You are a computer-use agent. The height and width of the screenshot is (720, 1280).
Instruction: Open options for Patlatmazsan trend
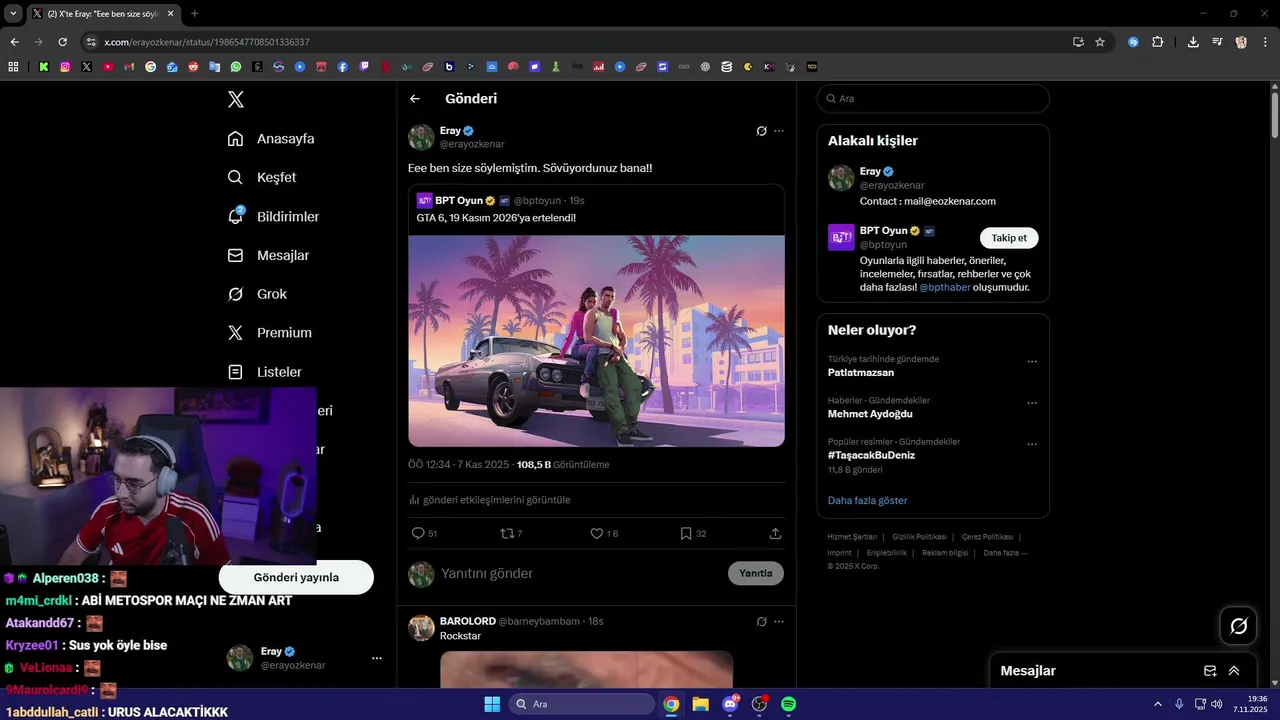tap(1032, 362)
